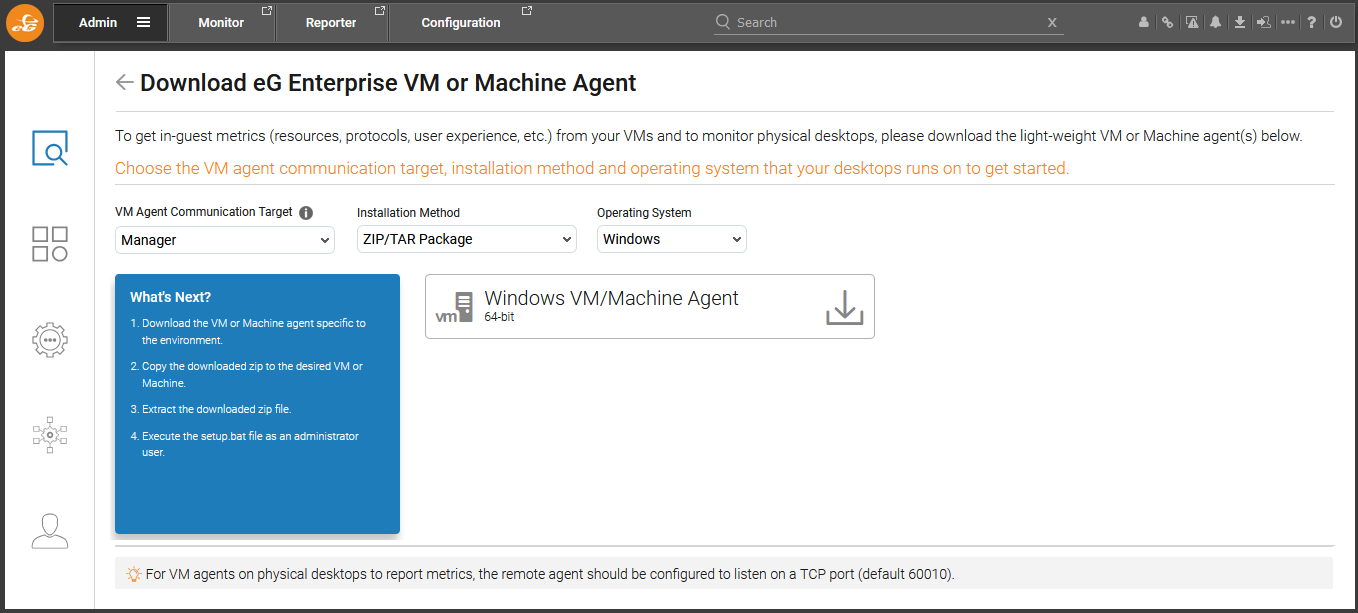
Task: Open the components shapes sidebar icon
Action: tap(50, 244)
